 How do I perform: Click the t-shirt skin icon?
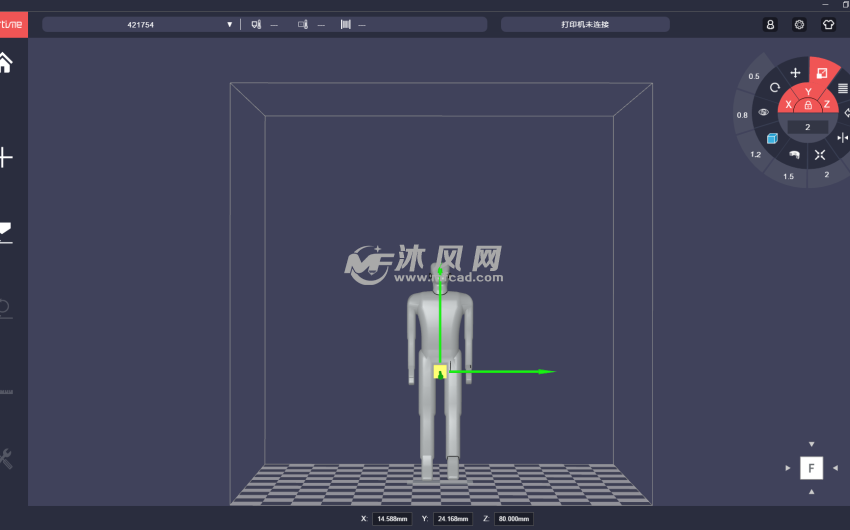[828, 24]
